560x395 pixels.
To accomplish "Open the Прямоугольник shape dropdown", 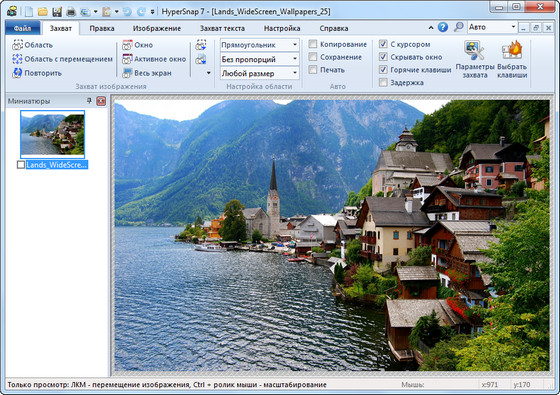I will (x=260, y=45).
